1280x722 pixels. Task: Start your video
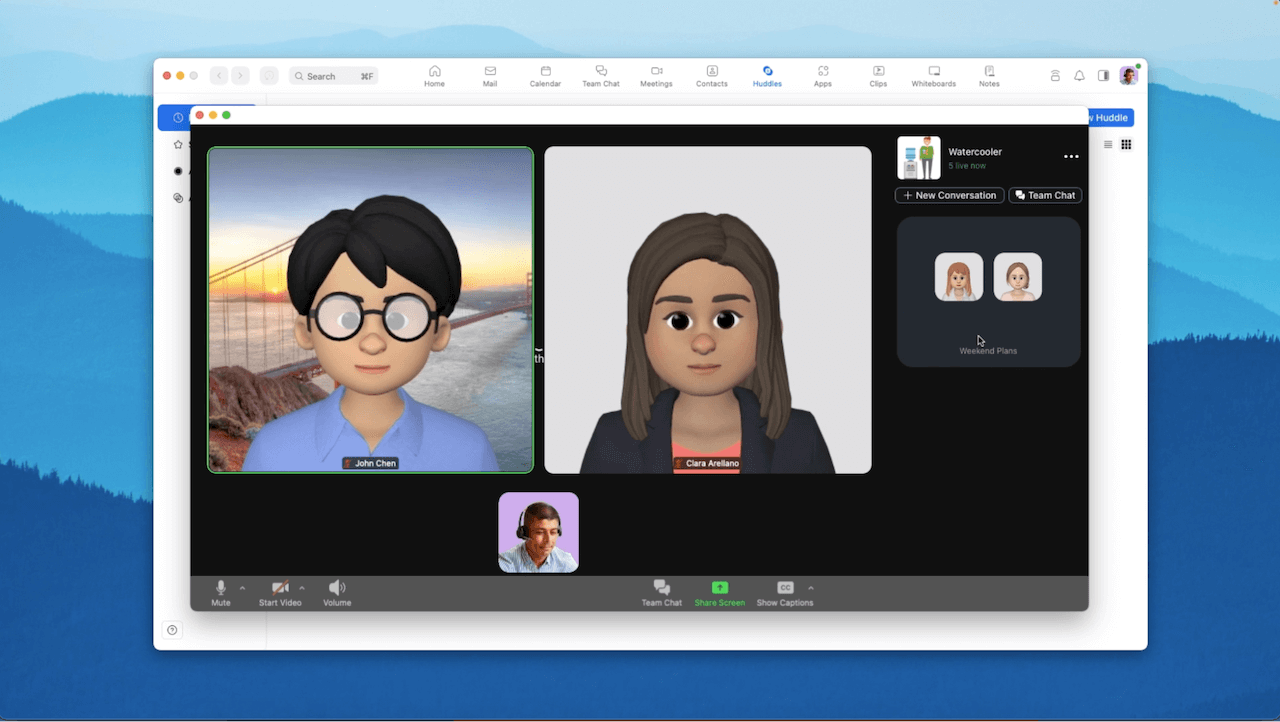click(x=280, y=592)
